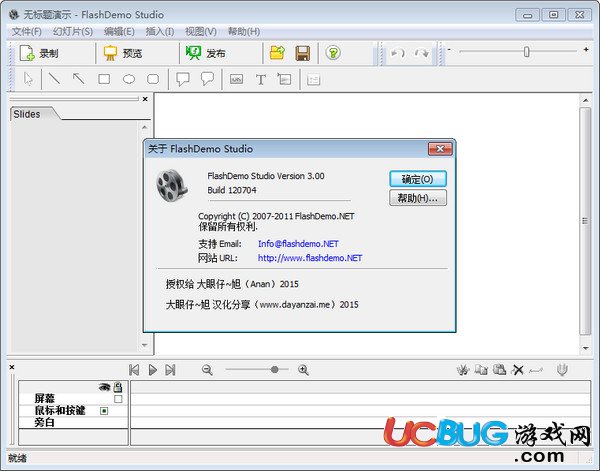Open the 编辑(E) menu
The height and width of the screenshot is (471, 600).
pyautogui.click(x=119, y=31)
